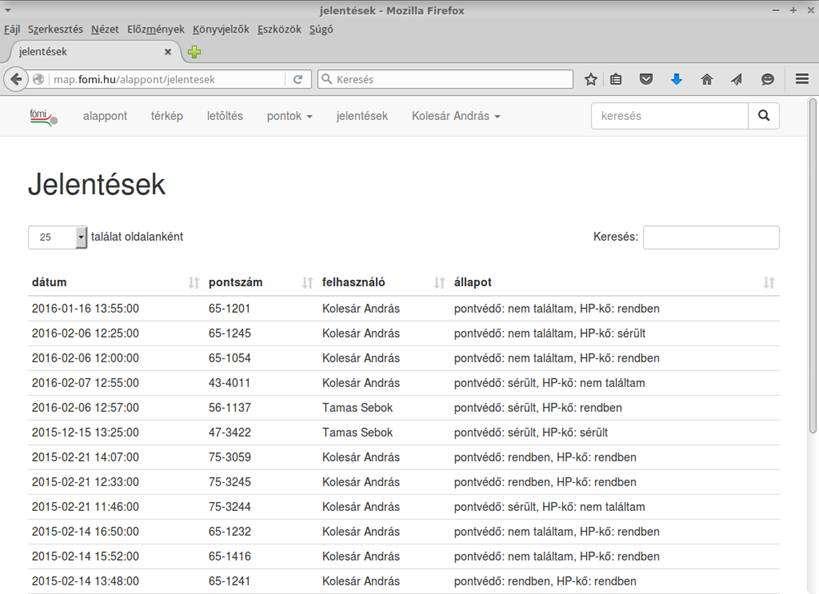The image size is (819, 594).
Task: Open the pontok dropdown menu
Action: (289, 116)
